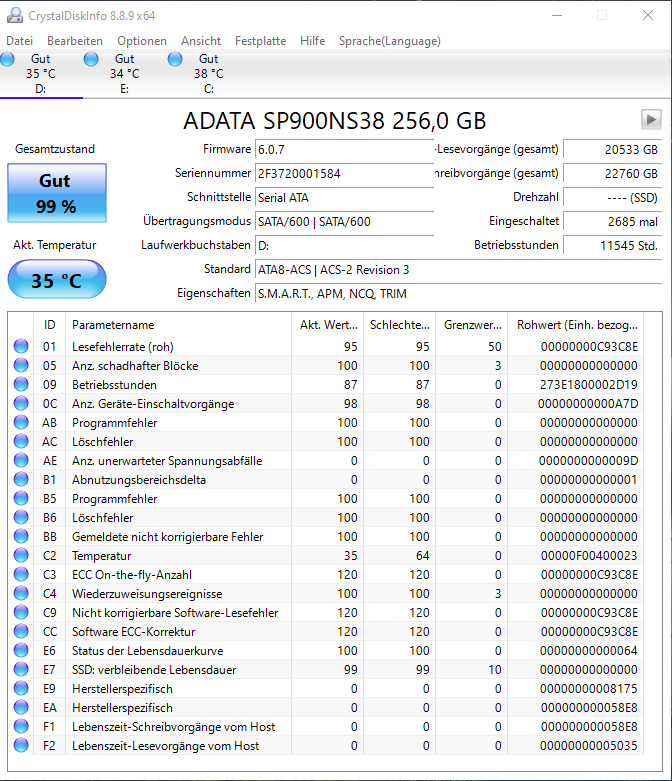Click the Rohwert column header
This screenshot has width=672, height=781.
pyautogui.click(x=576, y=325)
